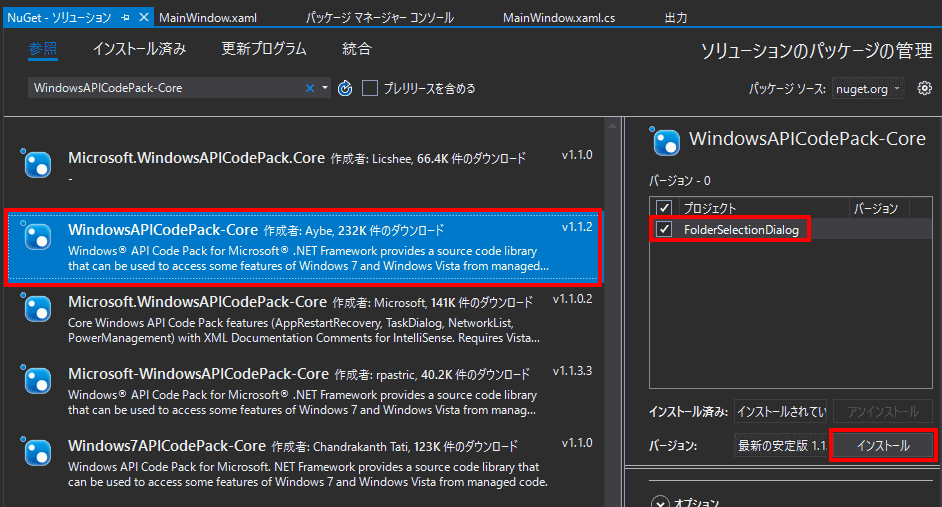This screenshot has width=942, height=507.
Task: Click the v1.1.2 version label
Action: (x=577, y=227)
